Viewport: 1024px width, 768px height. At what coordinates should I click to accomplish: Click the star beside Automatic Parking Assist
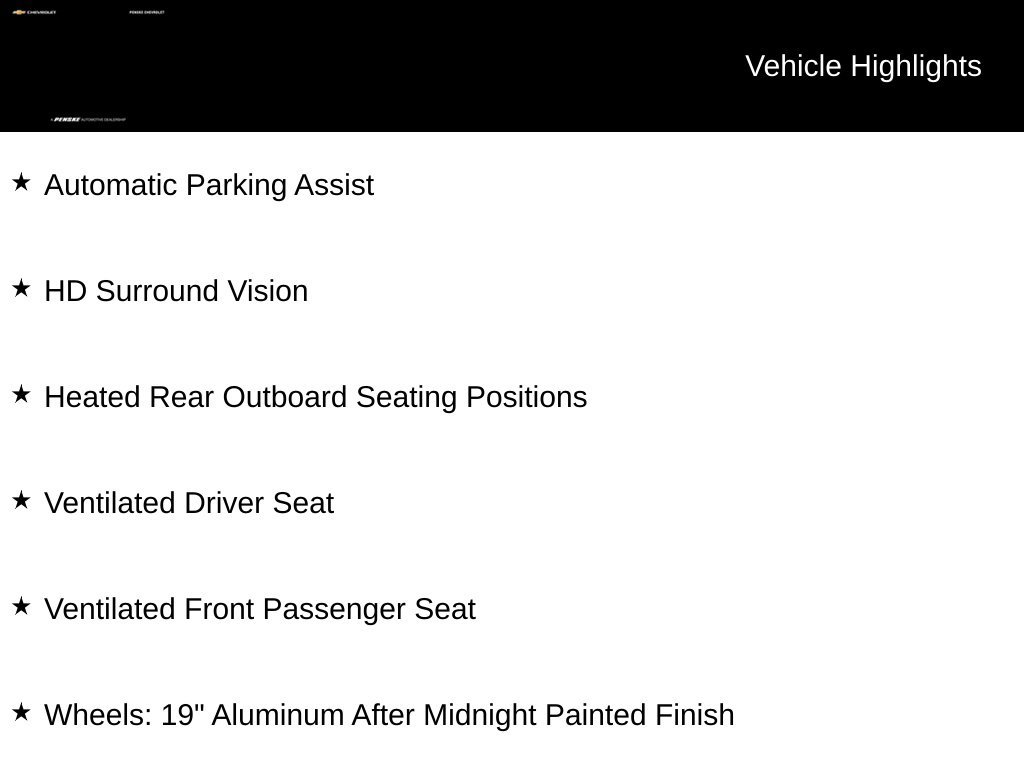point(21,182)
